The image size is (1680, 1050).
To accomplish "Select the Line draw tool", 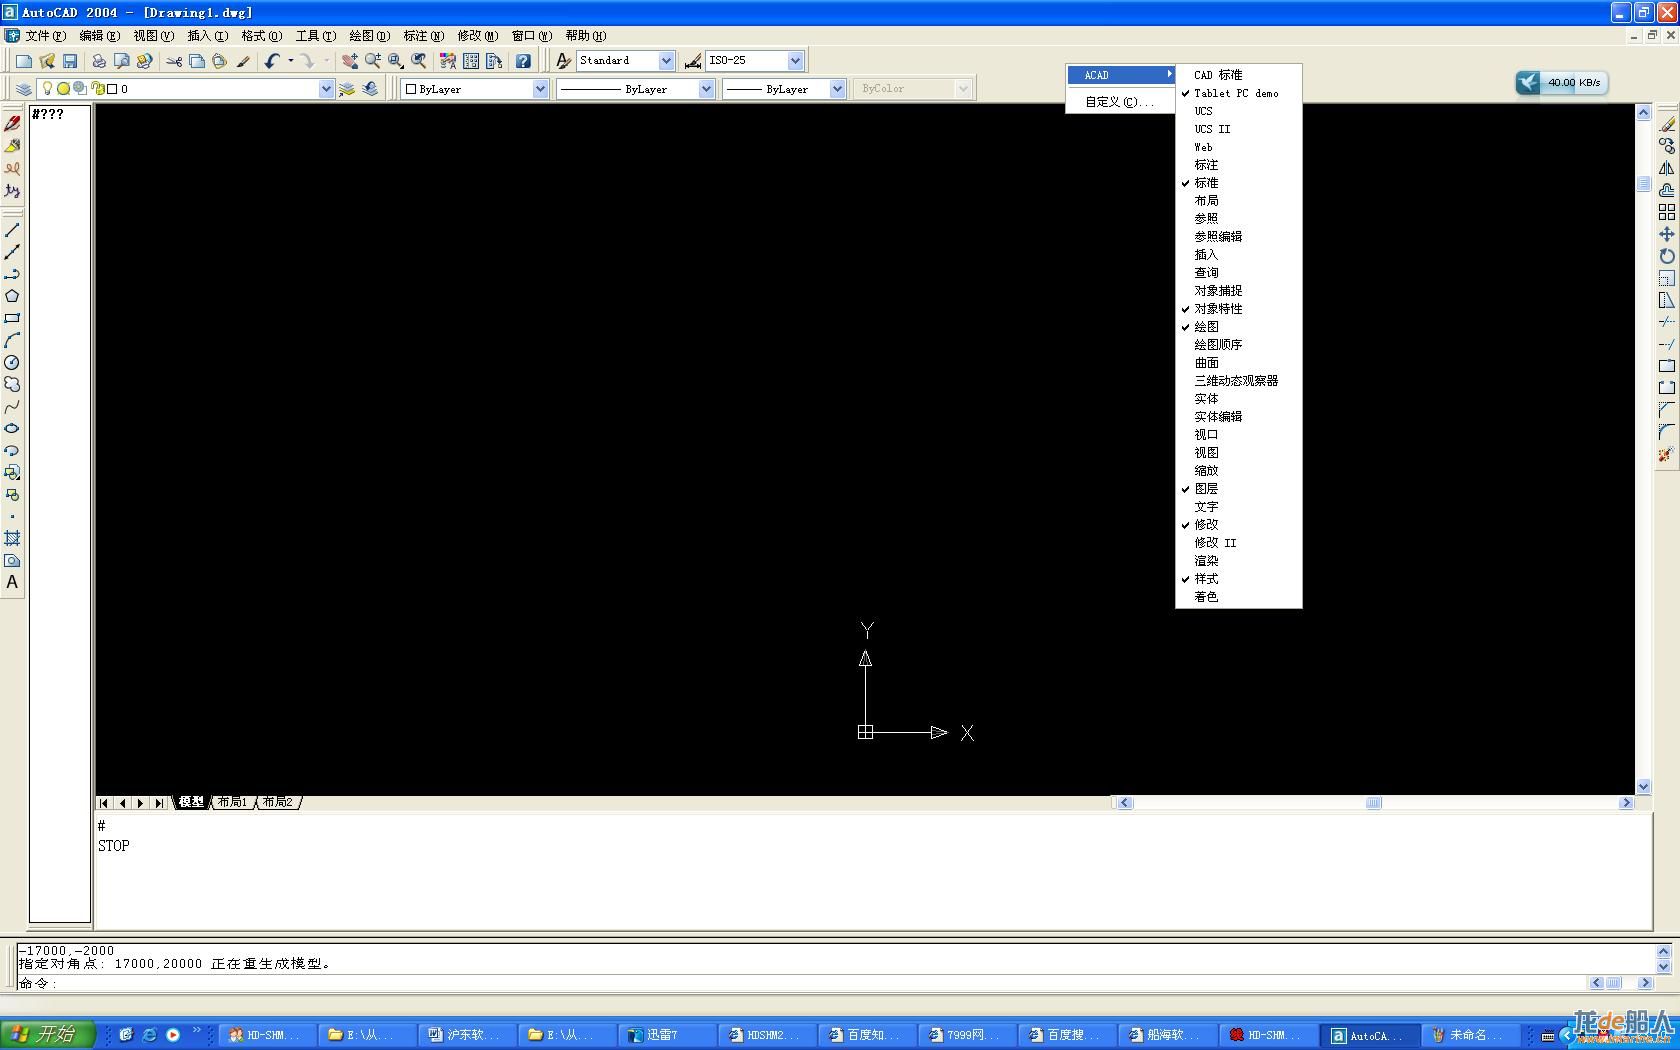I will [12, 231].
